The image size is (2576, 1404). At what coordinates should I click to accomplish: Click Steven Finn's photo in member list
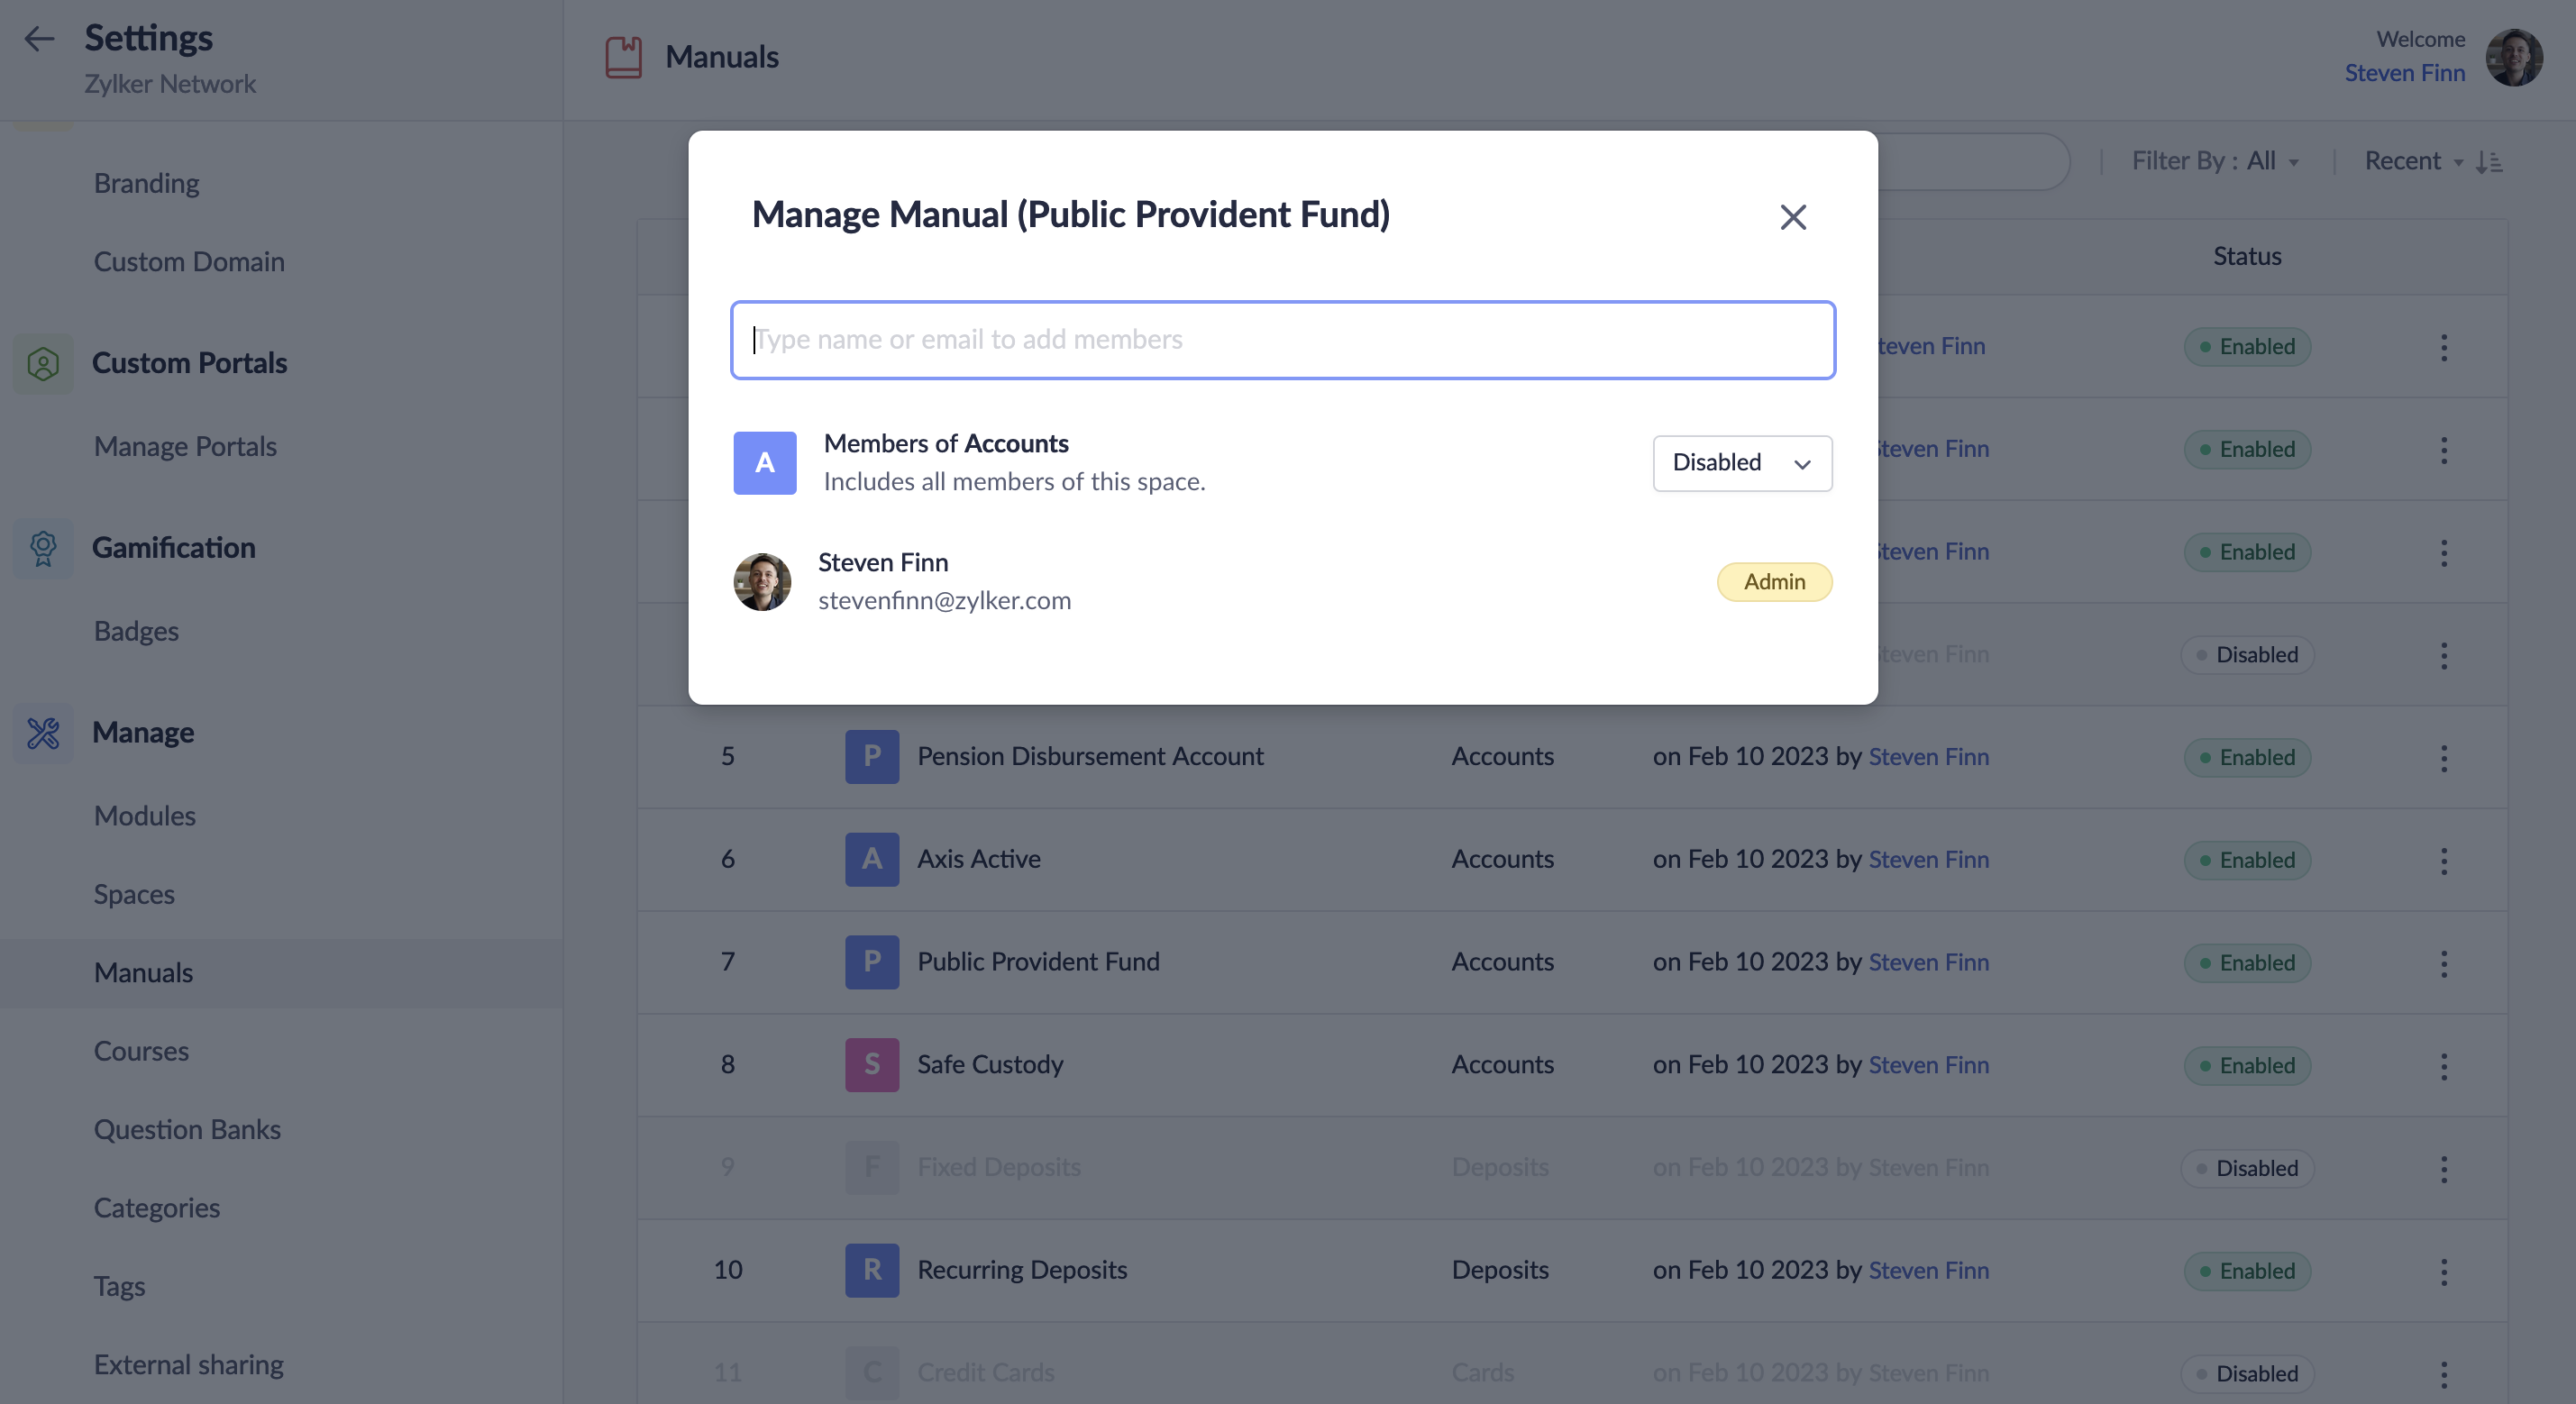point(762,582)
